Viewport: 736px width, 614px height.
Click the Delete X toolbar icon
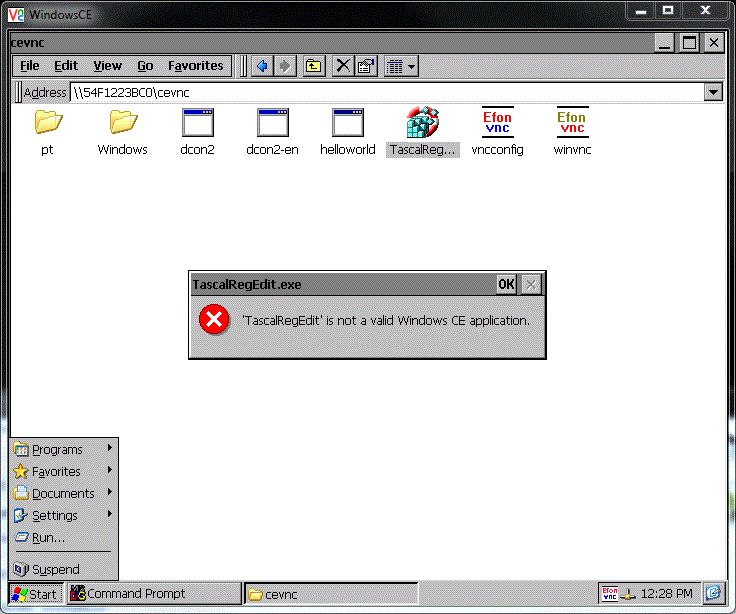(x=343, y=66)
